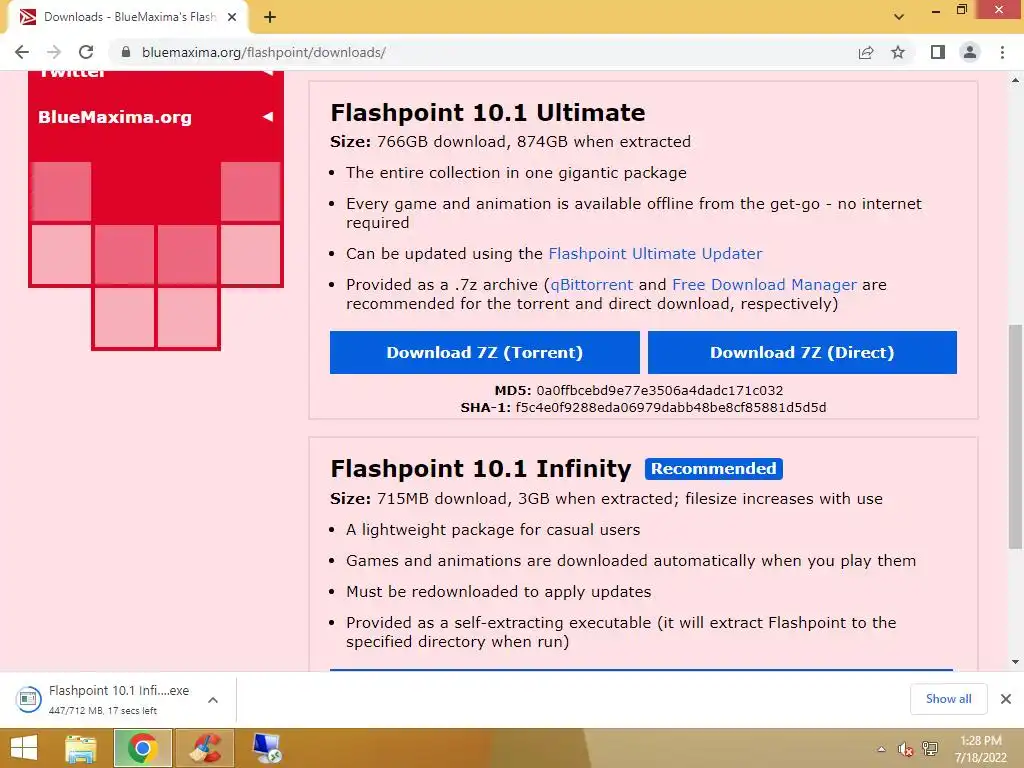Click the Recommended badge next to Infinity

pyautogui.click(x=714, y=469)
